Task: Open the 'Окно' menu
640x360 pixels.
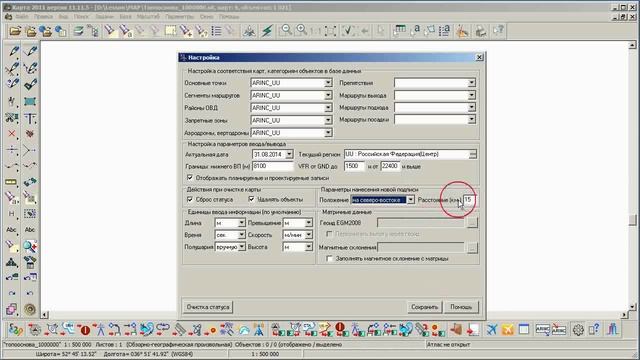Action: (x=207, y=17)
